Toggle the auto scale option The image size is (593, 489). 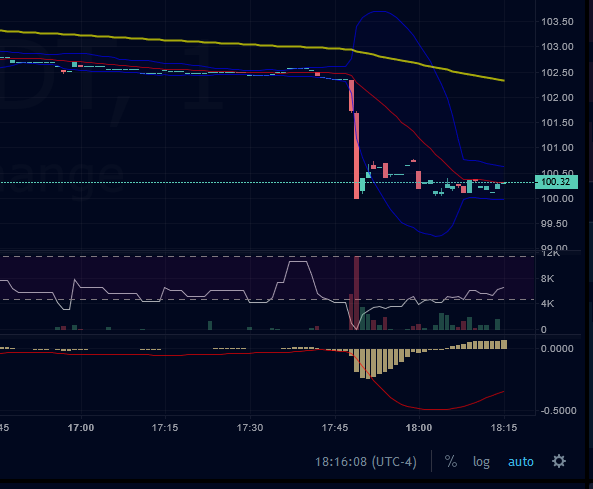point(520,462)
